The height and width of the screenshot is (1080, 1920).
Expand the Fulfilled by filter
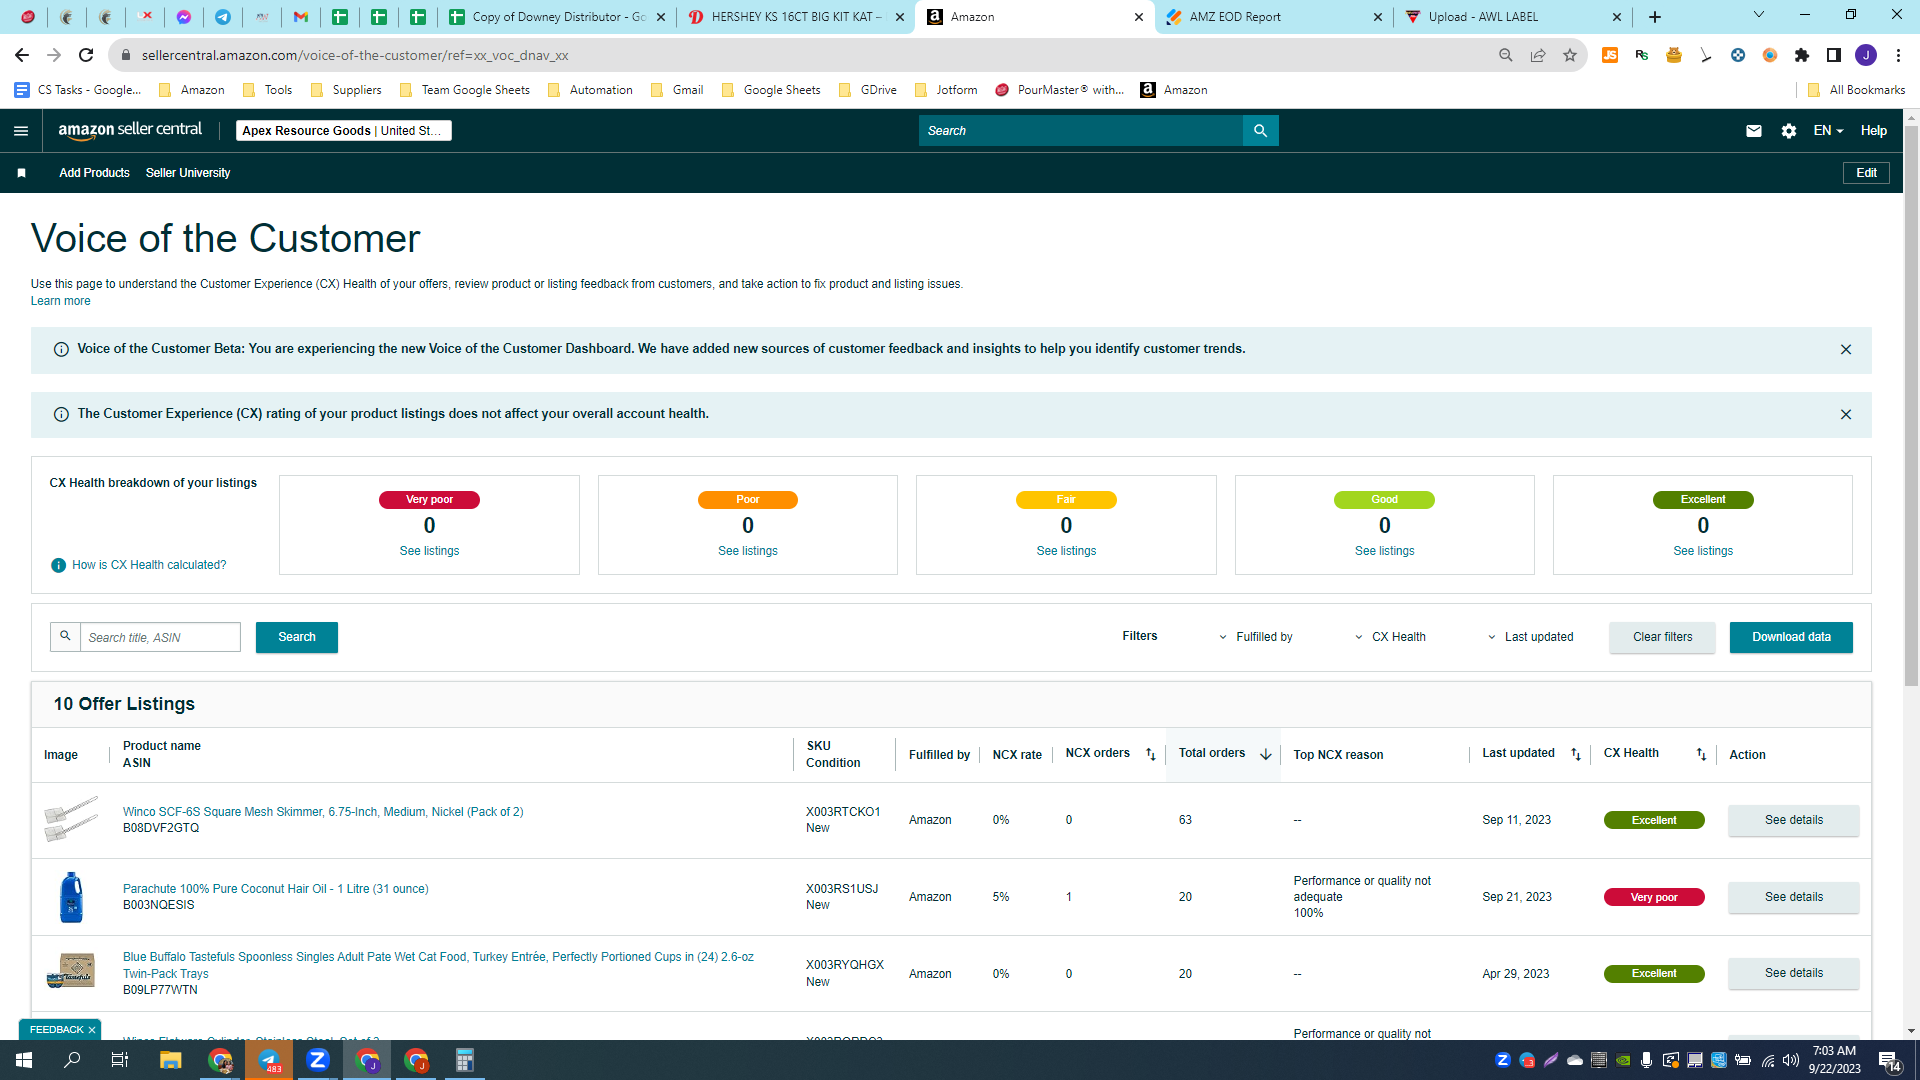(1255, 637)
